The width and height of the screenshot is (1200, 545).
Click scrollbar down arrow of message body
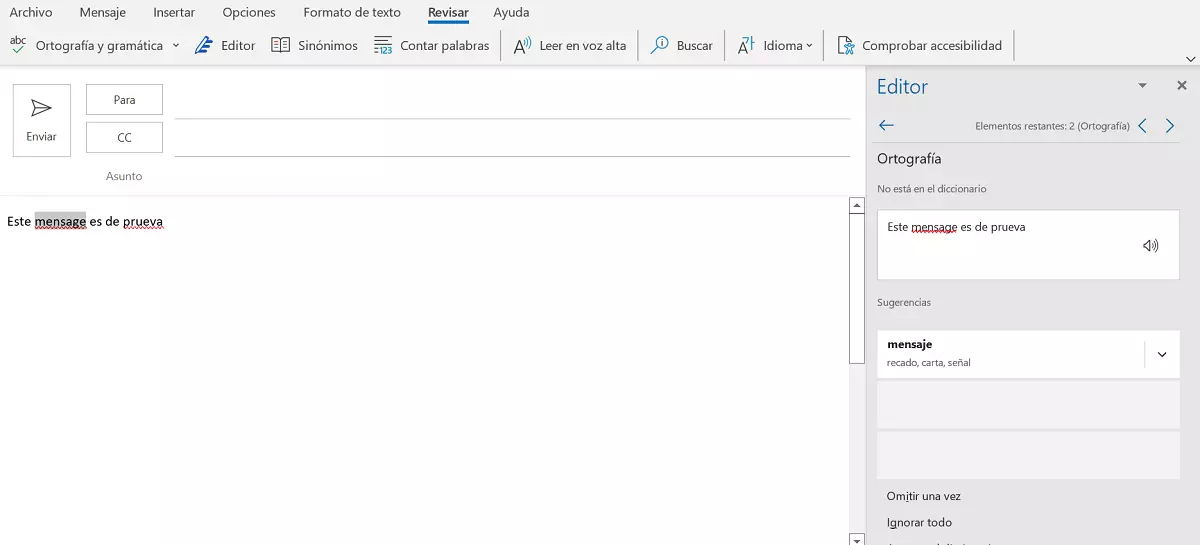856,539
